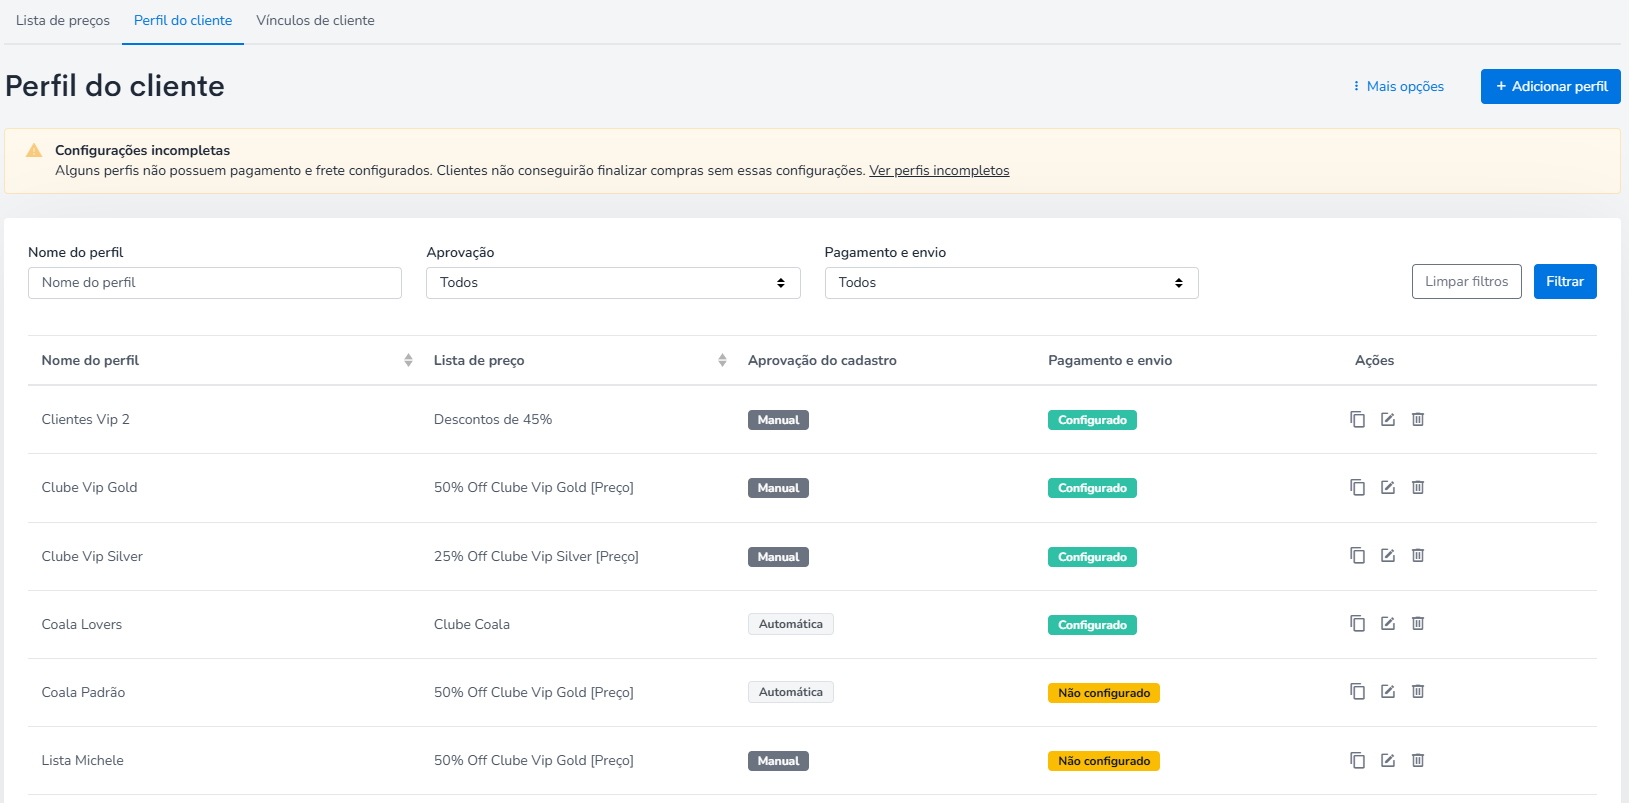Open the Pagamento e envio filter dropdown
Viewport: 1629px width, 803px height.
pos(1011,283)
